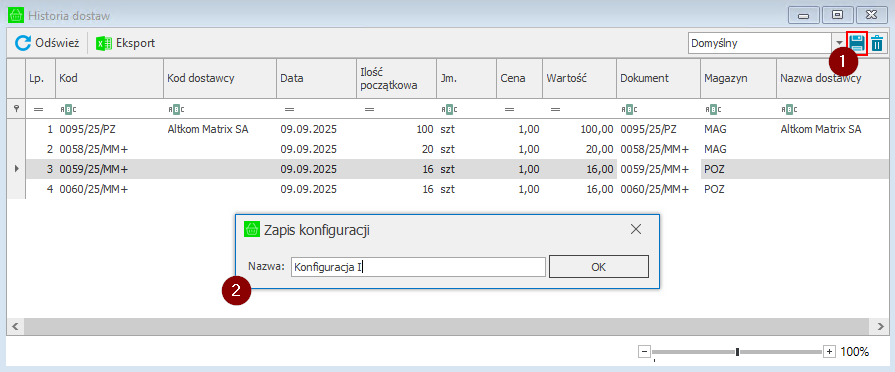Click the Jm. column header

coord(466,78)
